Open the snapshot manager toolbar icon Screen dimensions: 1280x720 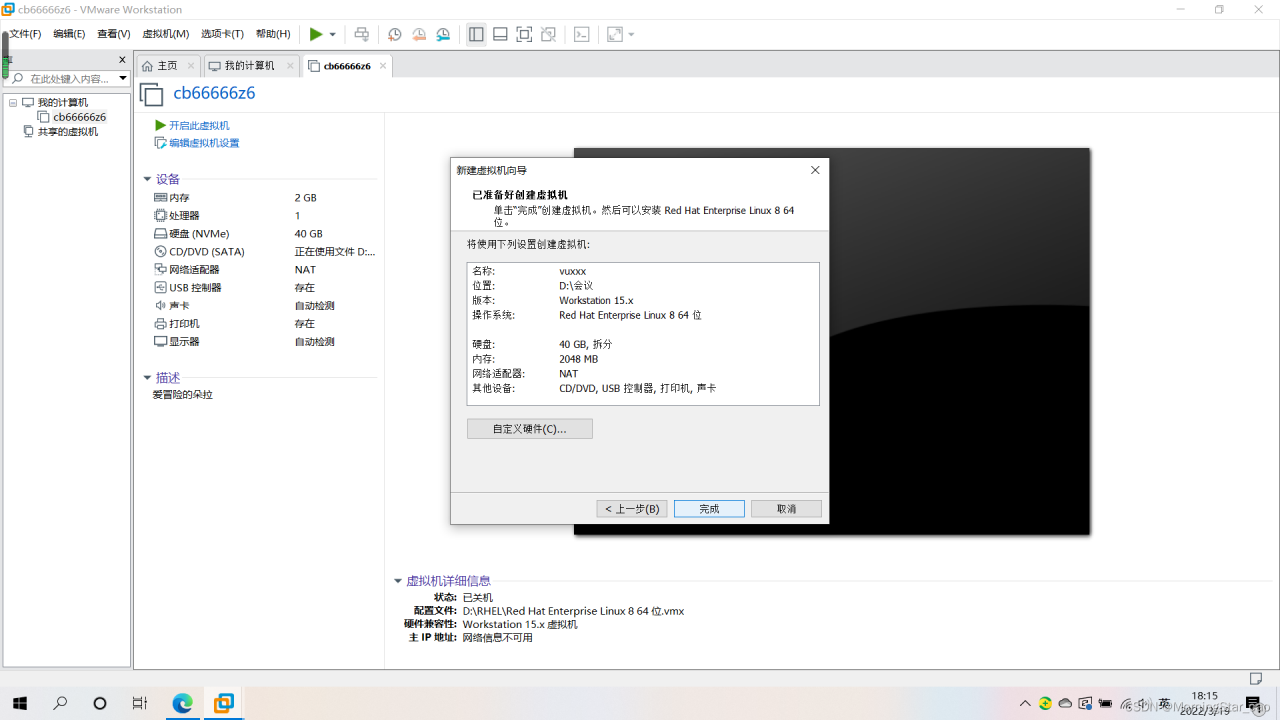tap(443, 34)
